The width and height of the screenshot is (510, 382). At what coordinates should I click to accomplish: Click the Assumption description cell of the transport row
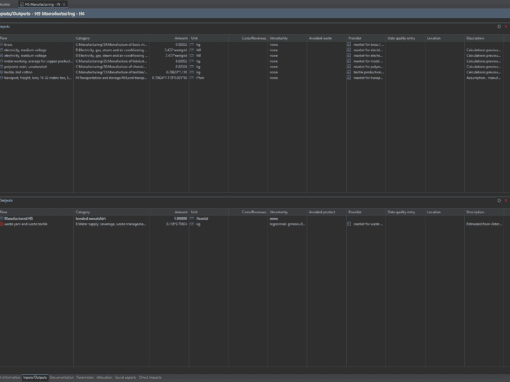tap(484, 78)
